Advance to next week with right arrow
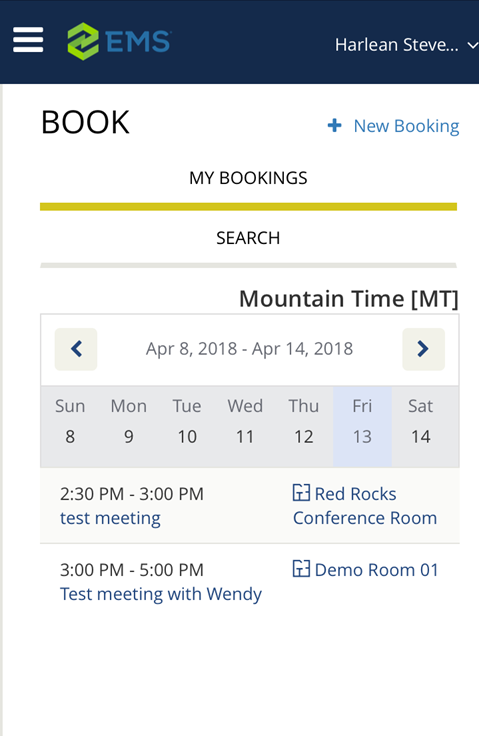The image size is (479, 736). (423, 349)
